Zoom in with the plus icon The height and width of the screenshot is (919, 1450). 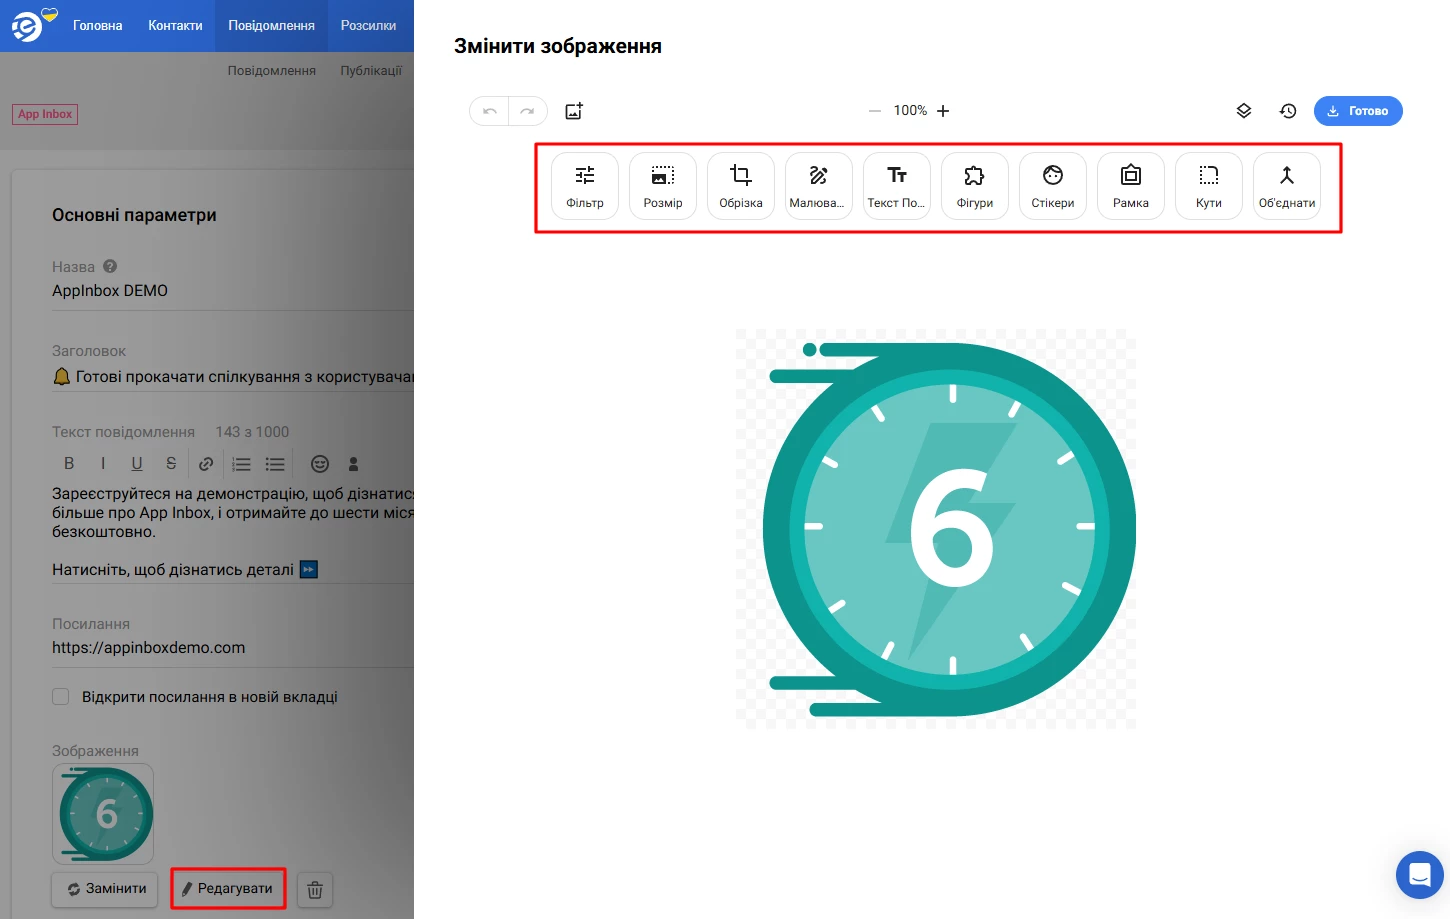(943, 111)
